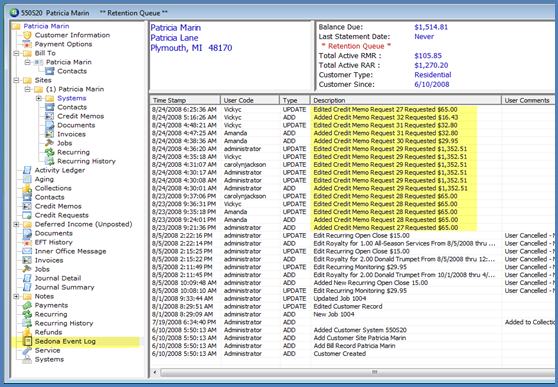Image resolution: width=558 pixels, height=387 pixels.
Task: Click the Total Active RMR value $105.85
Action: coord(428,56)
